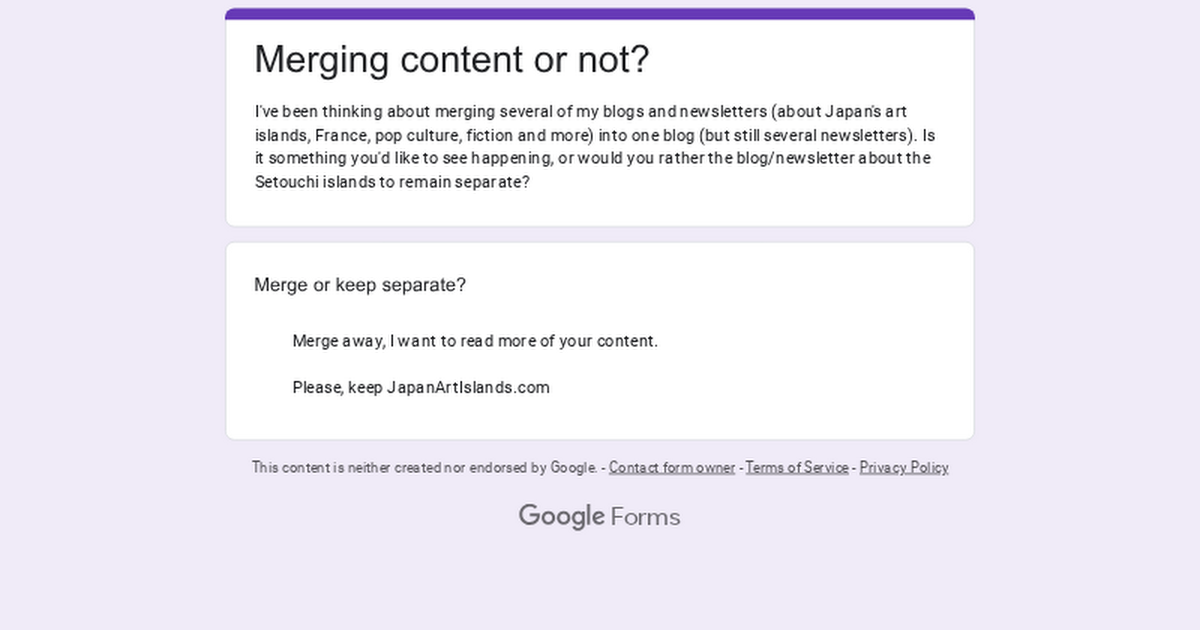
Task: Click the "Merging content or not?" title
Action: (451, 60)
